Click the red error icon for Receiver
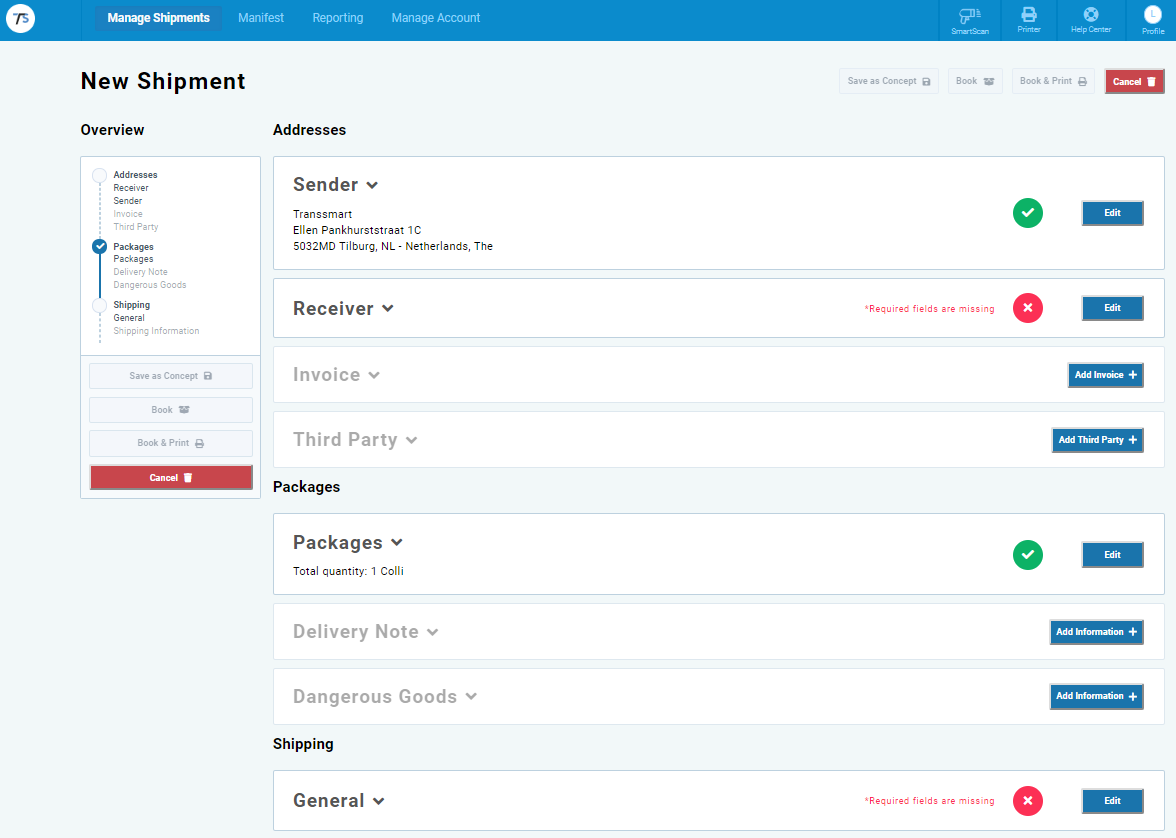 pos(1027,308)
